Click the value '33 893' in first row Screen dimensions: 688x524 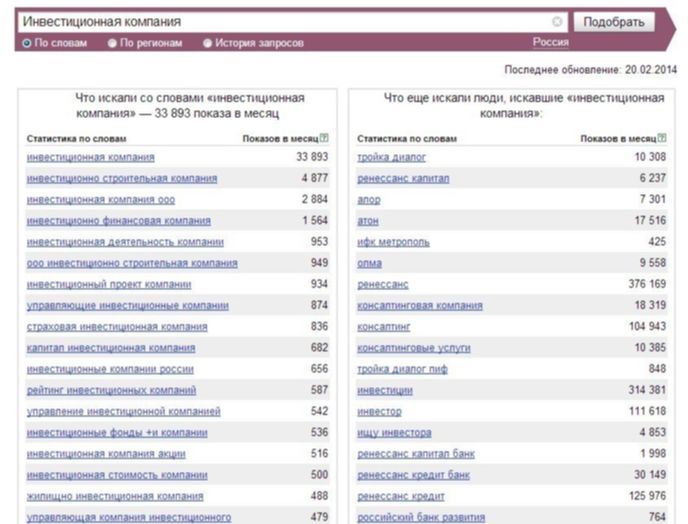click(312, 157)
